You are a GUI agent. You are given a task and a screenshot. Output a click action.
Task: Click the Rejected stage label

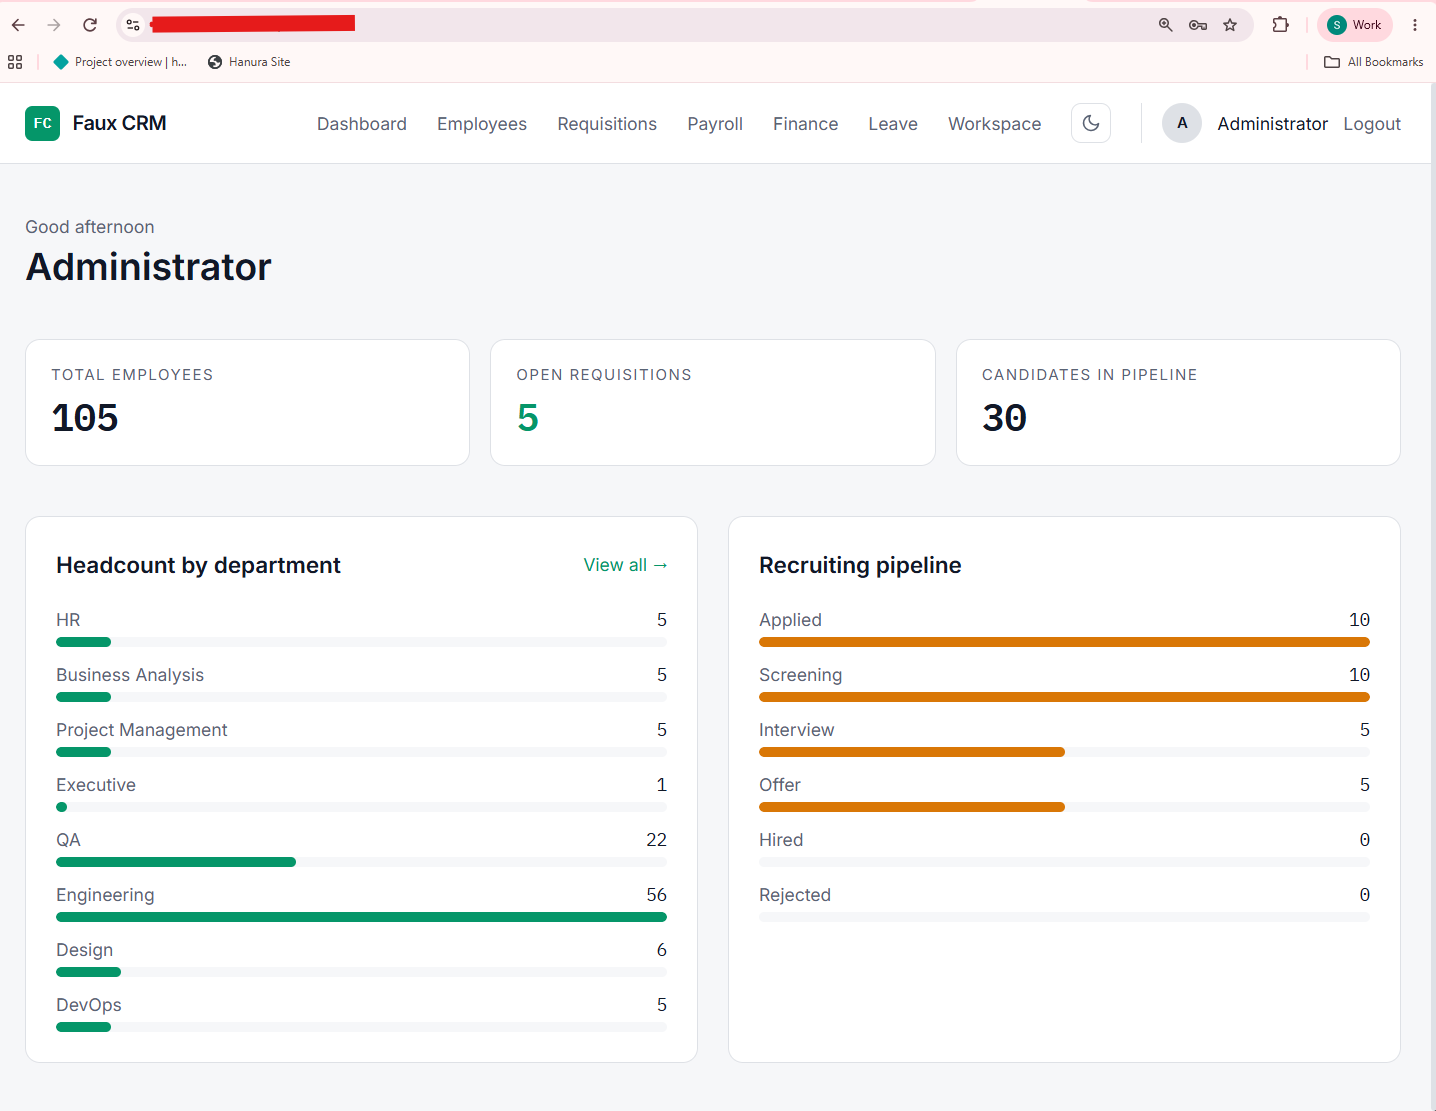coord(795,895)
